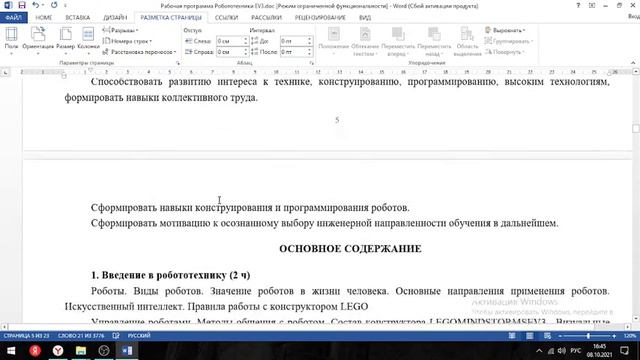Viewport: 640px width, 360px height.
Task: Click the heading ОСНОВНОЕ СОДЕРЖАНИЕ
Action: point(350,249)
